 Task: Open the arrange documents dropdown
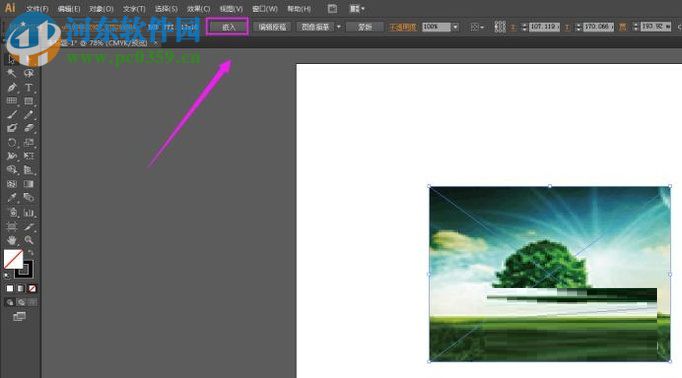click(357, 8)
